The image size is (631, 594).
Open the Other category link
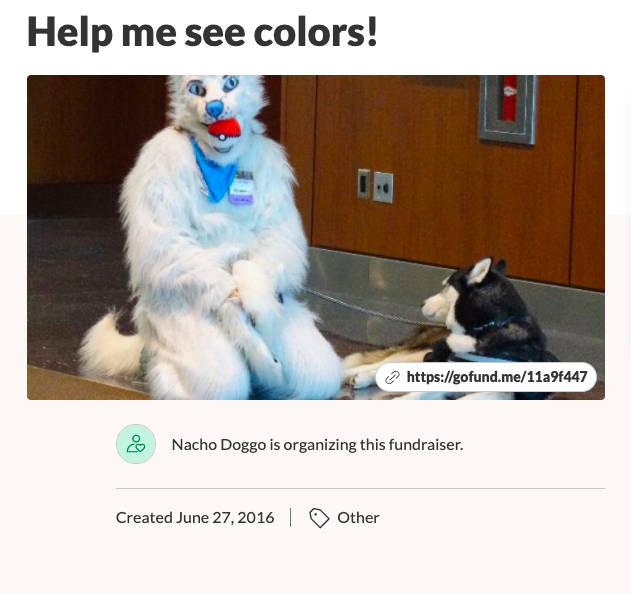pos(358,518)
